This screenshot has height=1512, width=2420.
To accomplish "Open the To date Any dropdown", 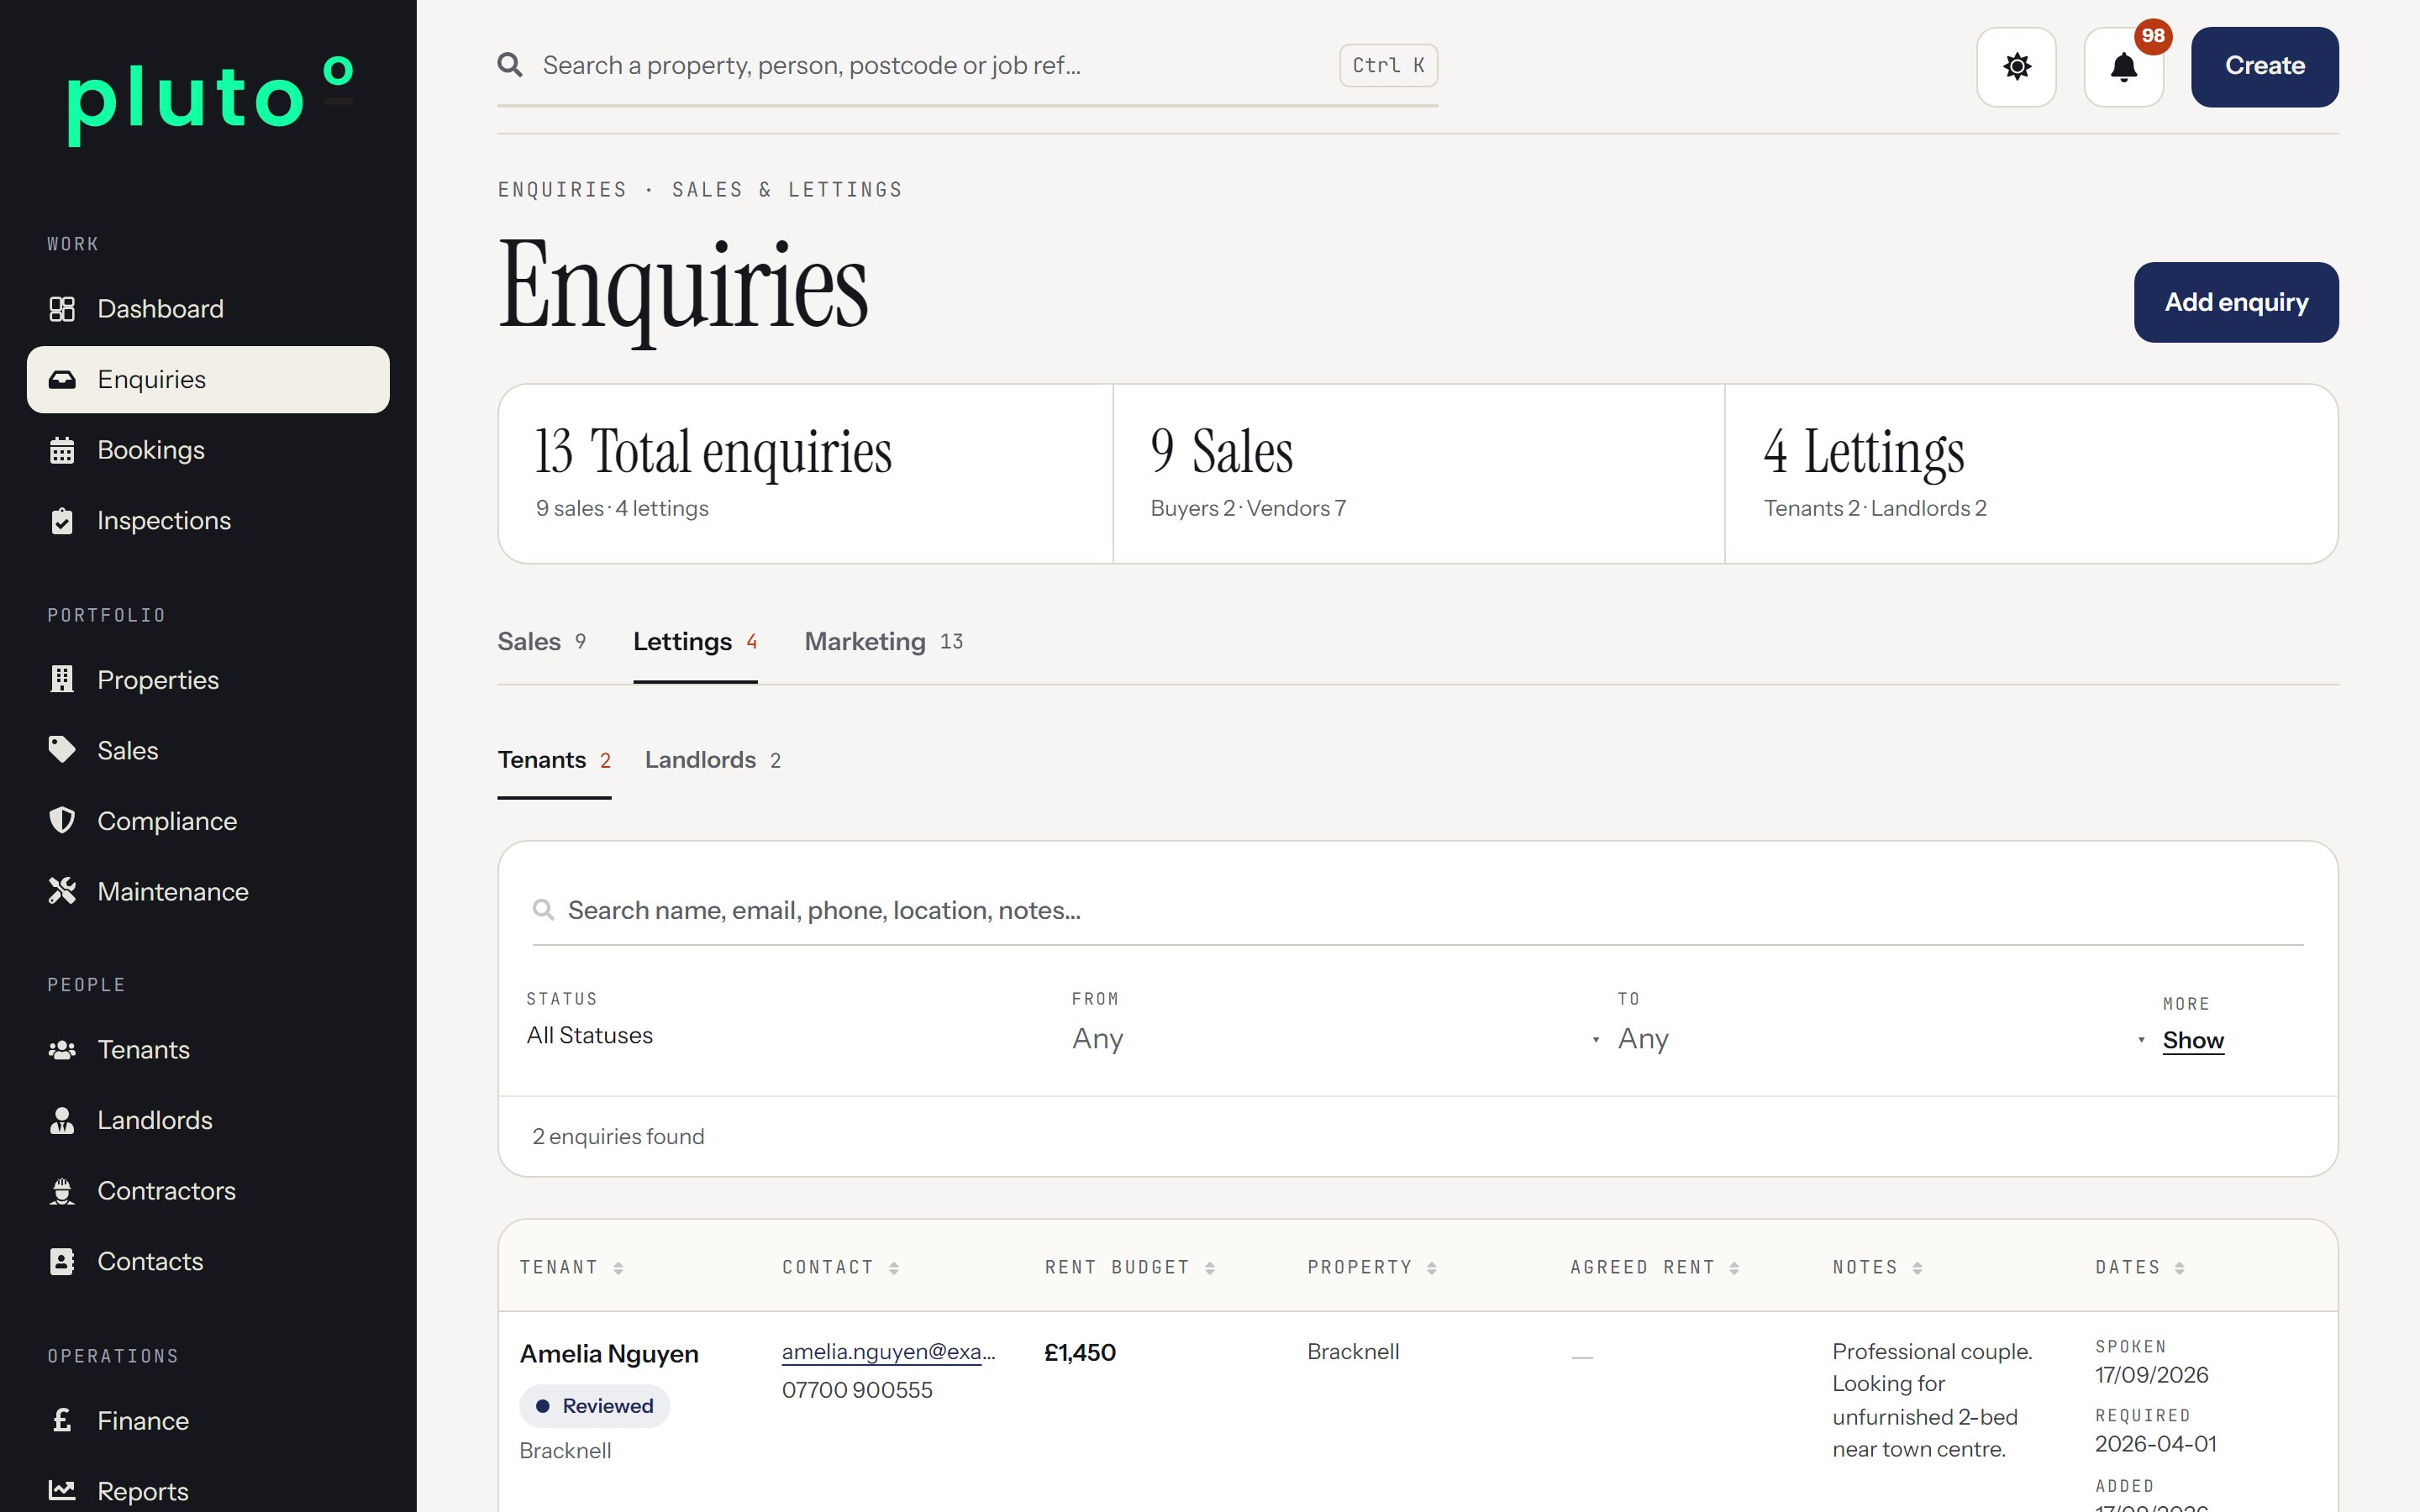I will (x=1882, y=1039).
